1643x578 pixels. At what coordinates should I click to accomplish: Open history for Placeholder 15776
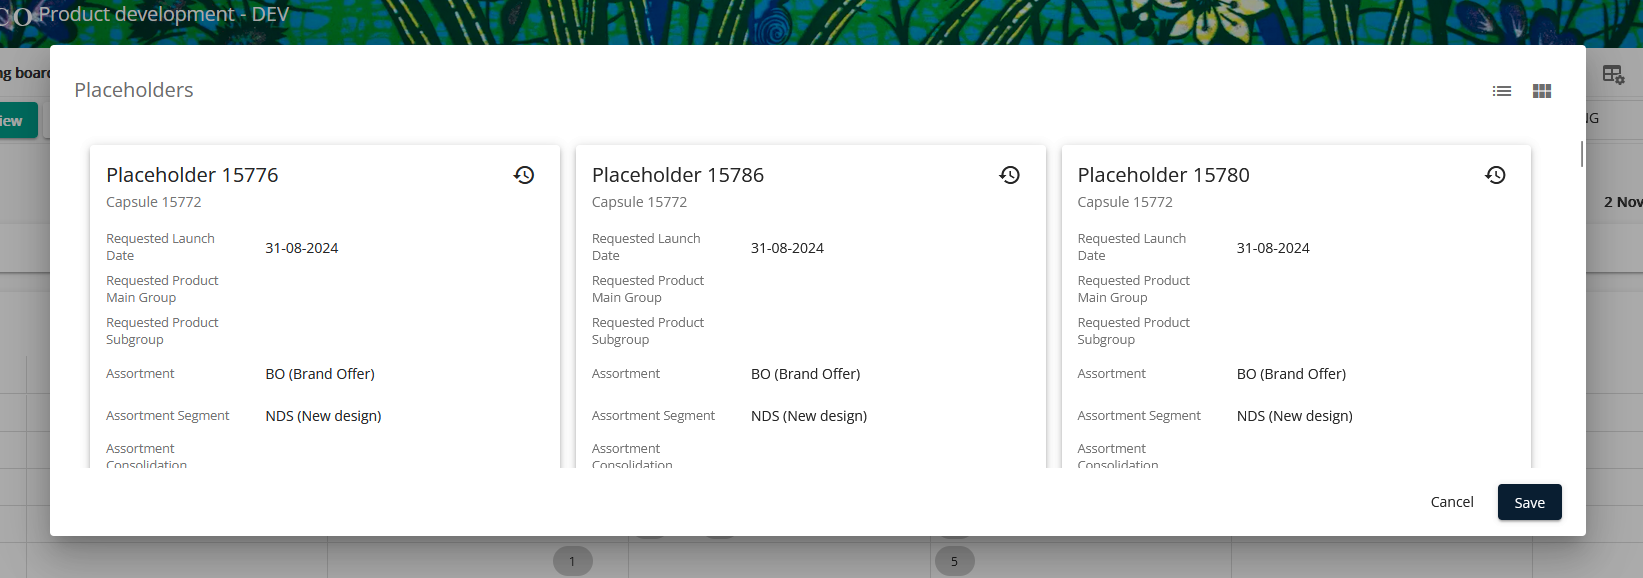pyautogui.click(x=524, y=175)
